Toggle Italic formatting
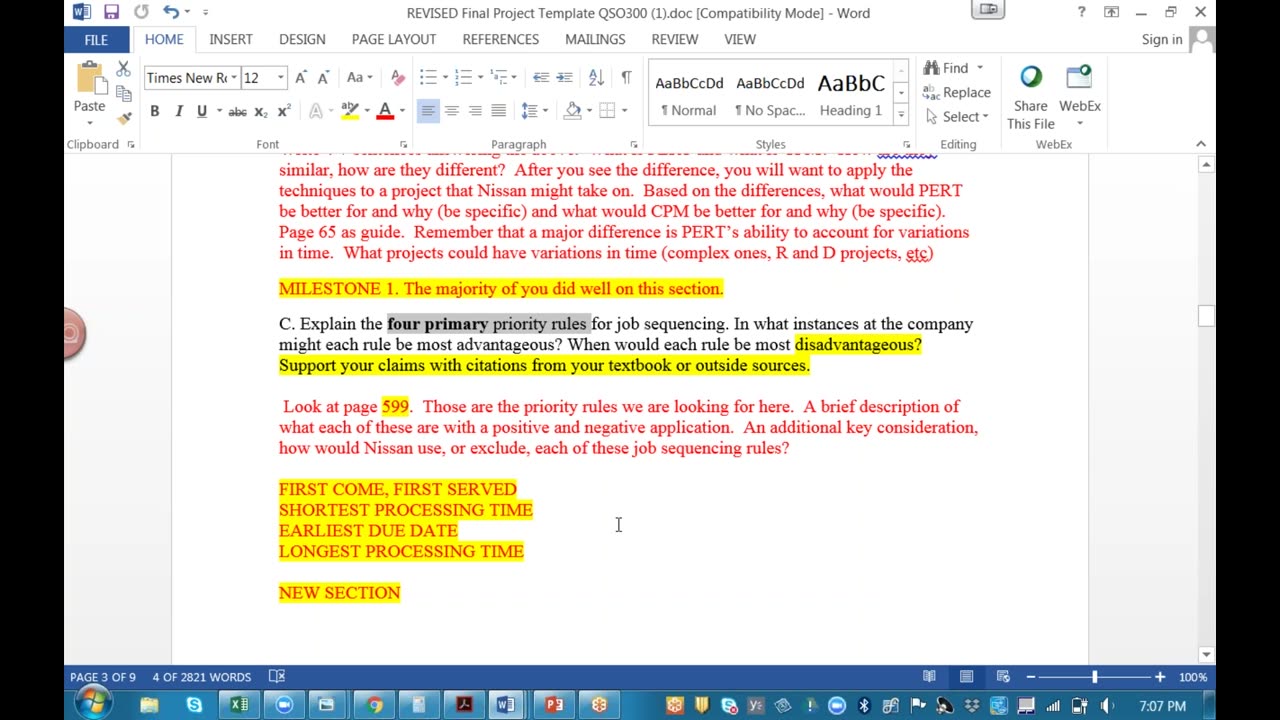The height and width of the screenshot is (720, 1280). [x=179, y=111]
